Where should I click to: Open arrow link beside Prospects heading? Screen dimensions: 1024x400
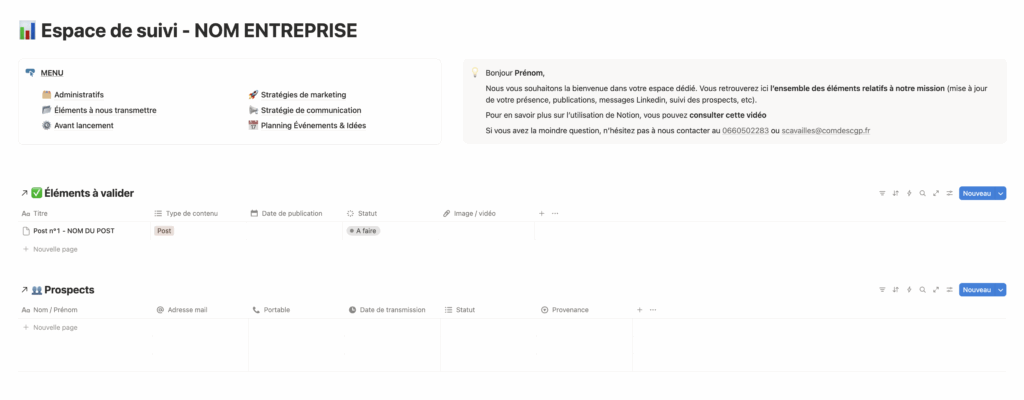23,290
